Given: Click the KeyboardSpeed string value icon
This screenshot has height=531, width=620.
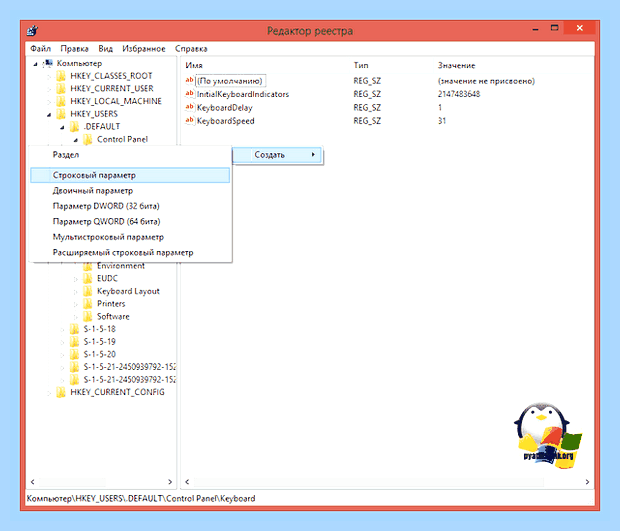Looking at the screenshot, I should [189, 120].
